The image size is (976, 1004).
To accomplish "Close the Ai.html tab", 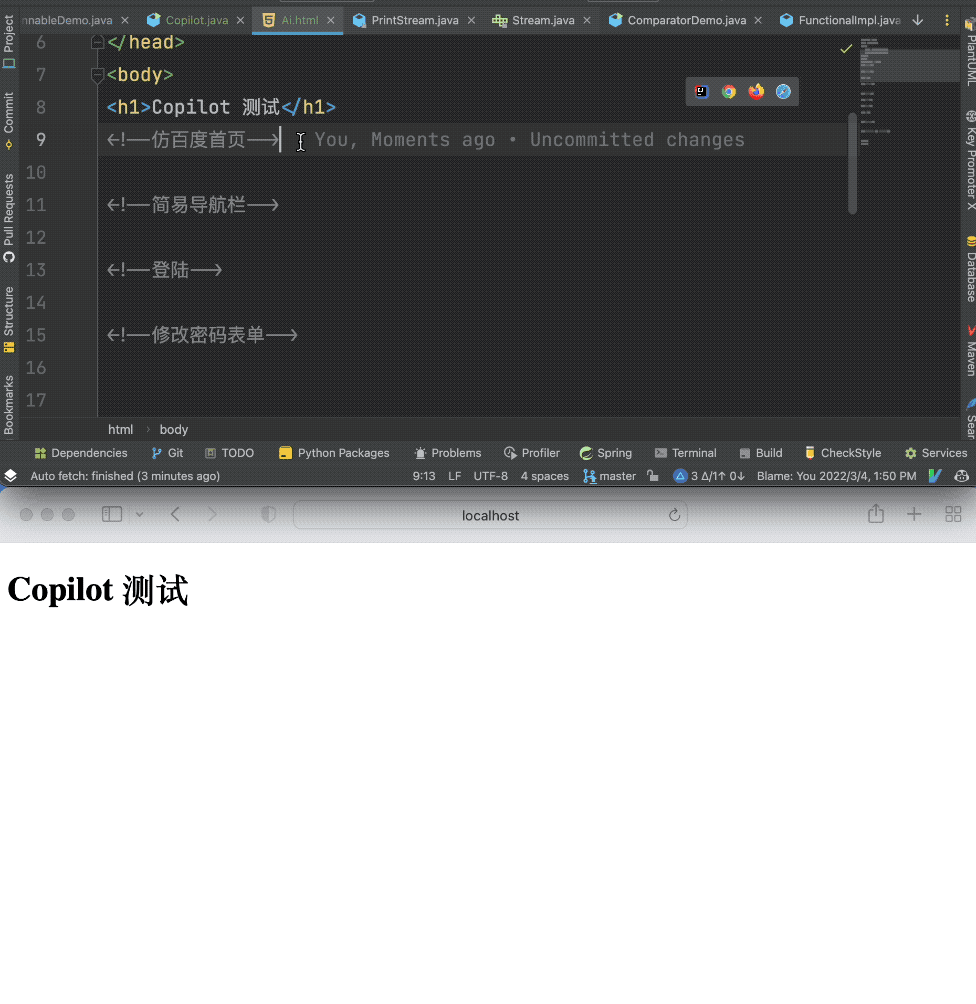I will [x=330, y=20].
